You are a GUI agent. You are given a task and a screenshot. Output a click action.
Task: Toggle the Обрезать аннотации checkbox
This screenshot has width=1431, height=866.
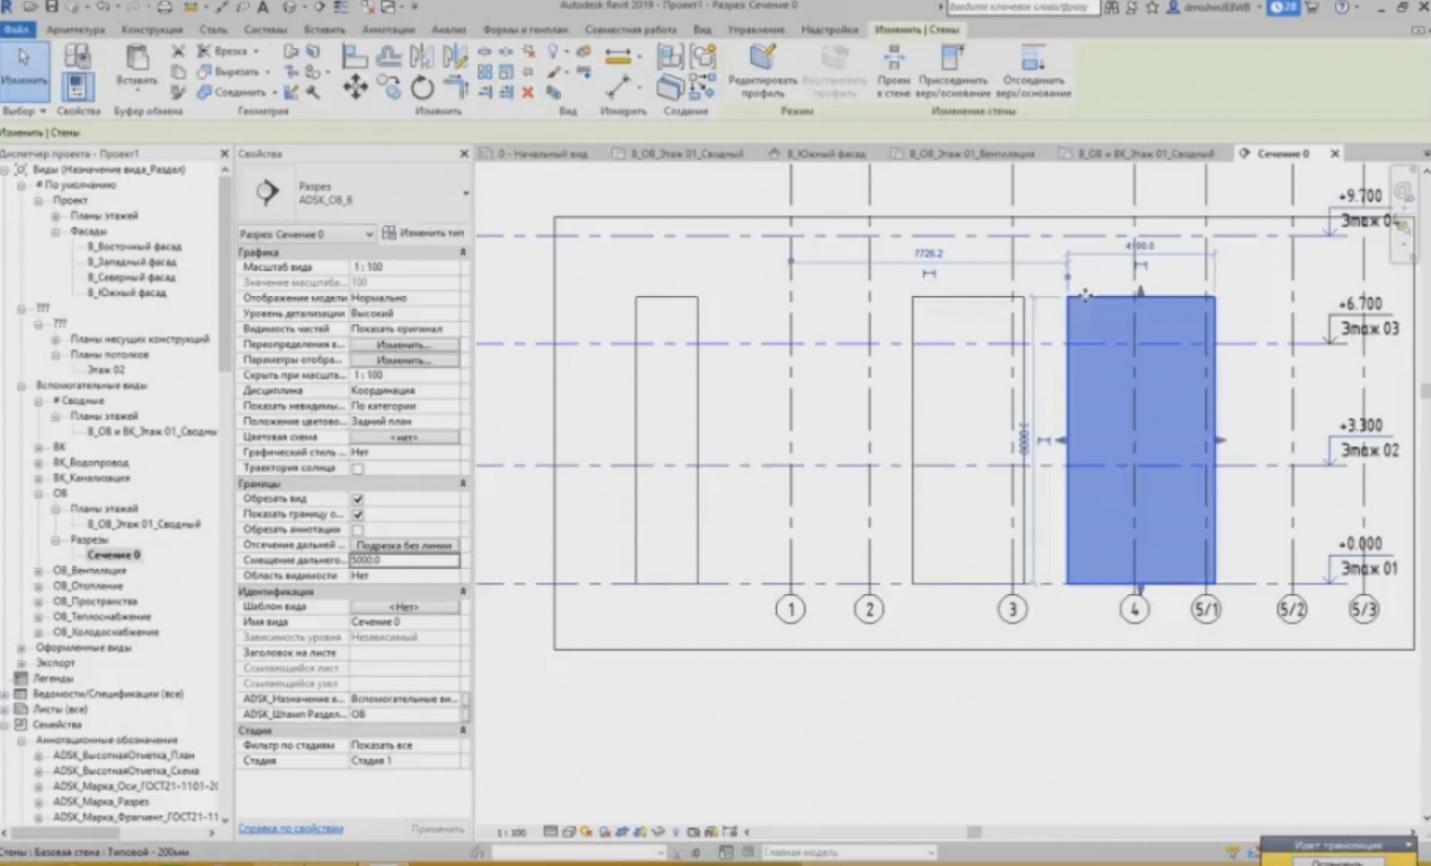pos(358,530)
